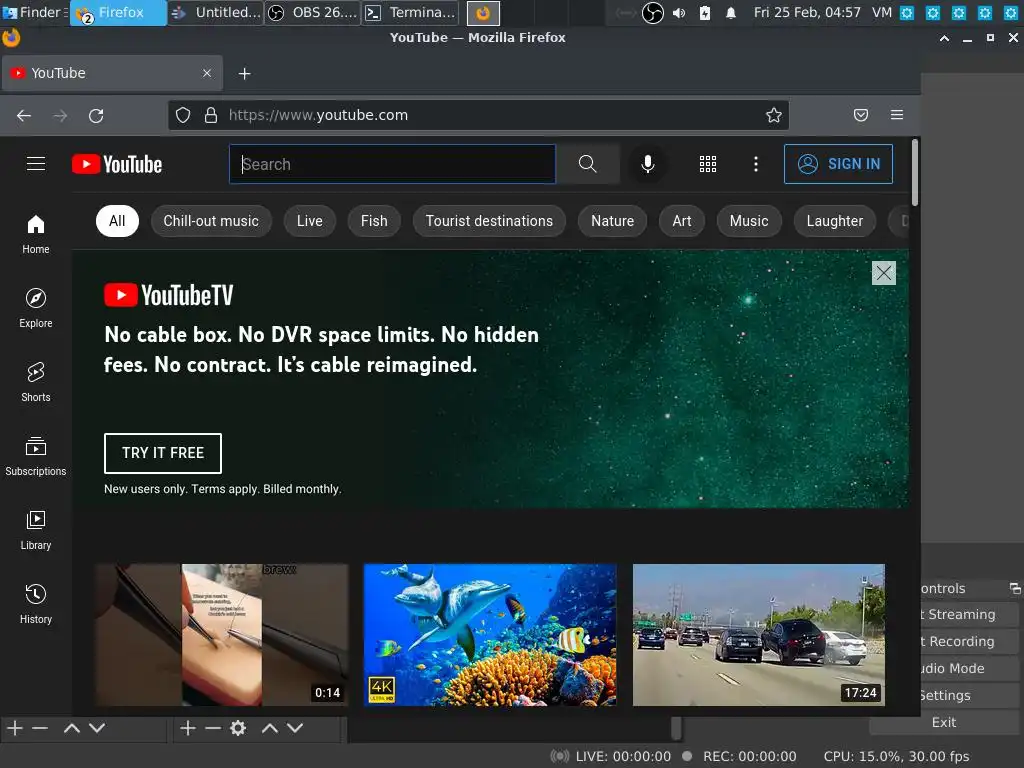Viewport: 1024px width, 768px height.
Task: Click the SIGN IN button
Action: pyautogui.click(x=839, y=164)
